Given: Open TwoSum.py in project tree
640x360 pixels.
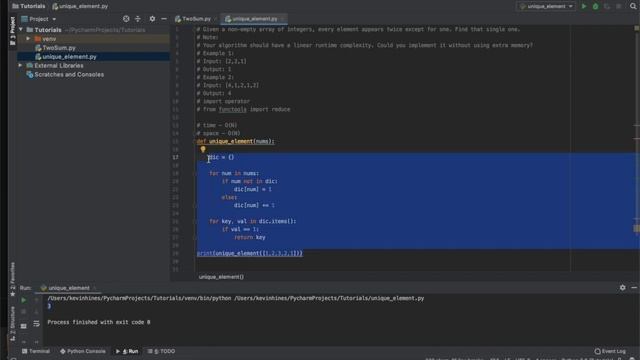Looking at the screenshot, I should pyautogui.click(x=58, y=48).
